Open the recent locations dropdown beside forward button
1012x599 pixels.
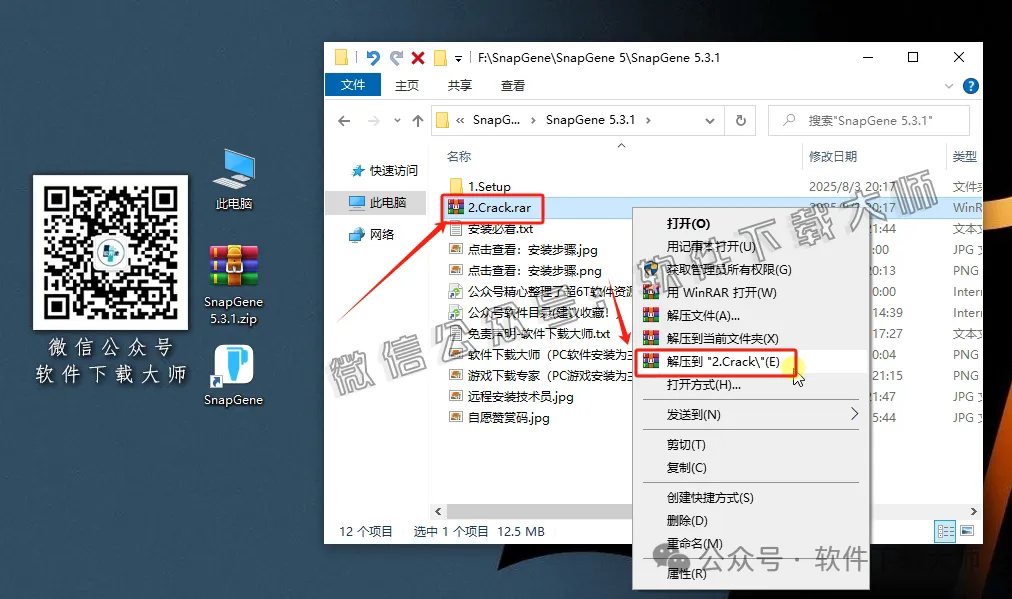pyautogui.click(x=398, y=120)
